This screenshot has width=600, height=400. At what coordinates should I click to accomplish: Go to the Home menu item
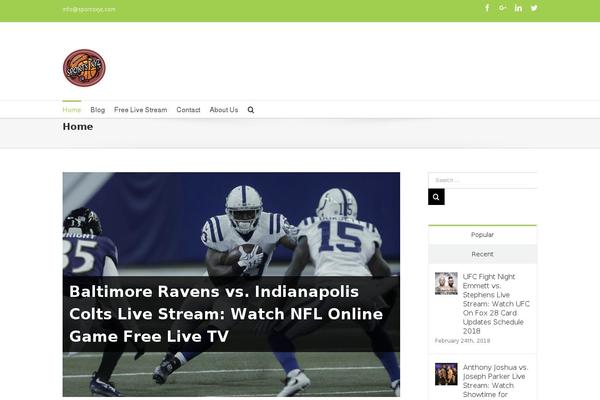point(72,110)
